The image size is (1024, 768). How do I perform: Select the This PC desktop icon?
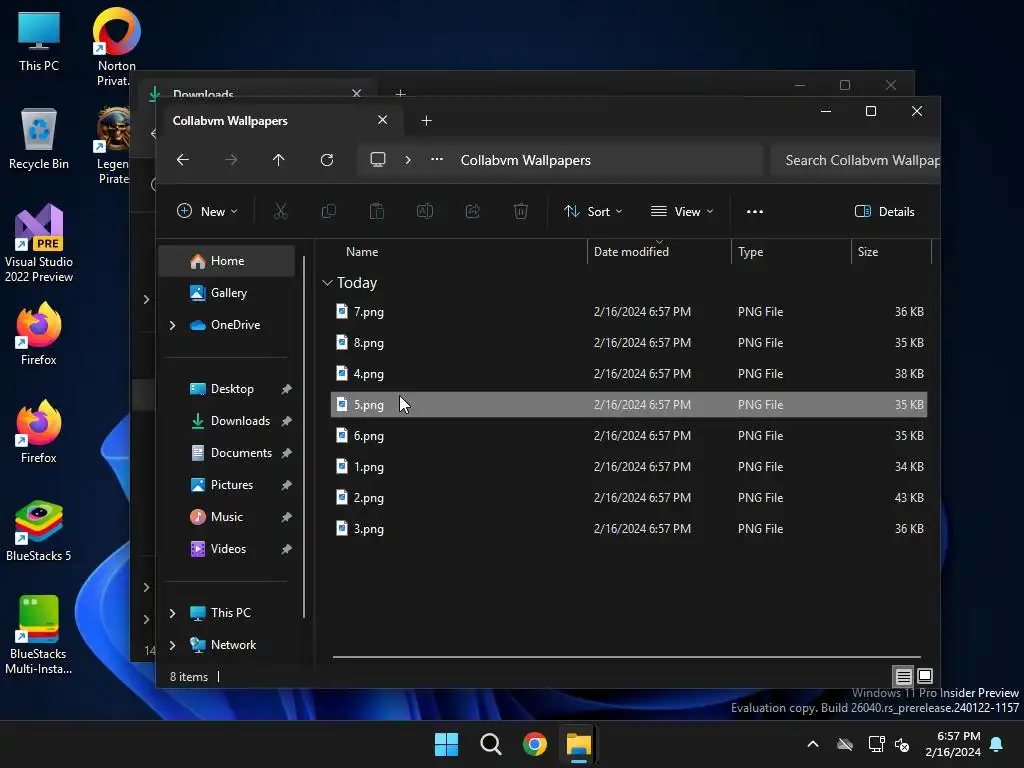[x=39, y=41]
